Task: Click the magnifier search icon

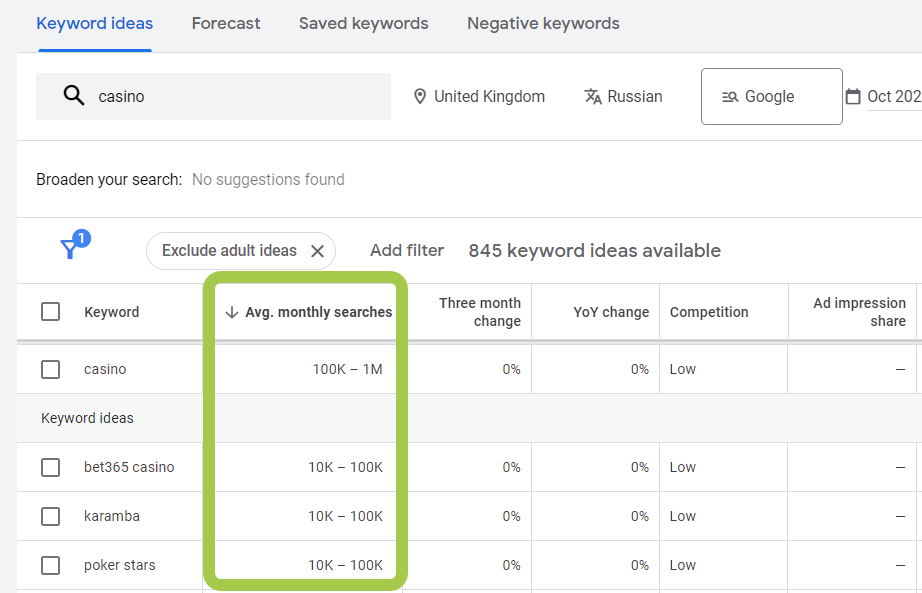Action: 74,95
